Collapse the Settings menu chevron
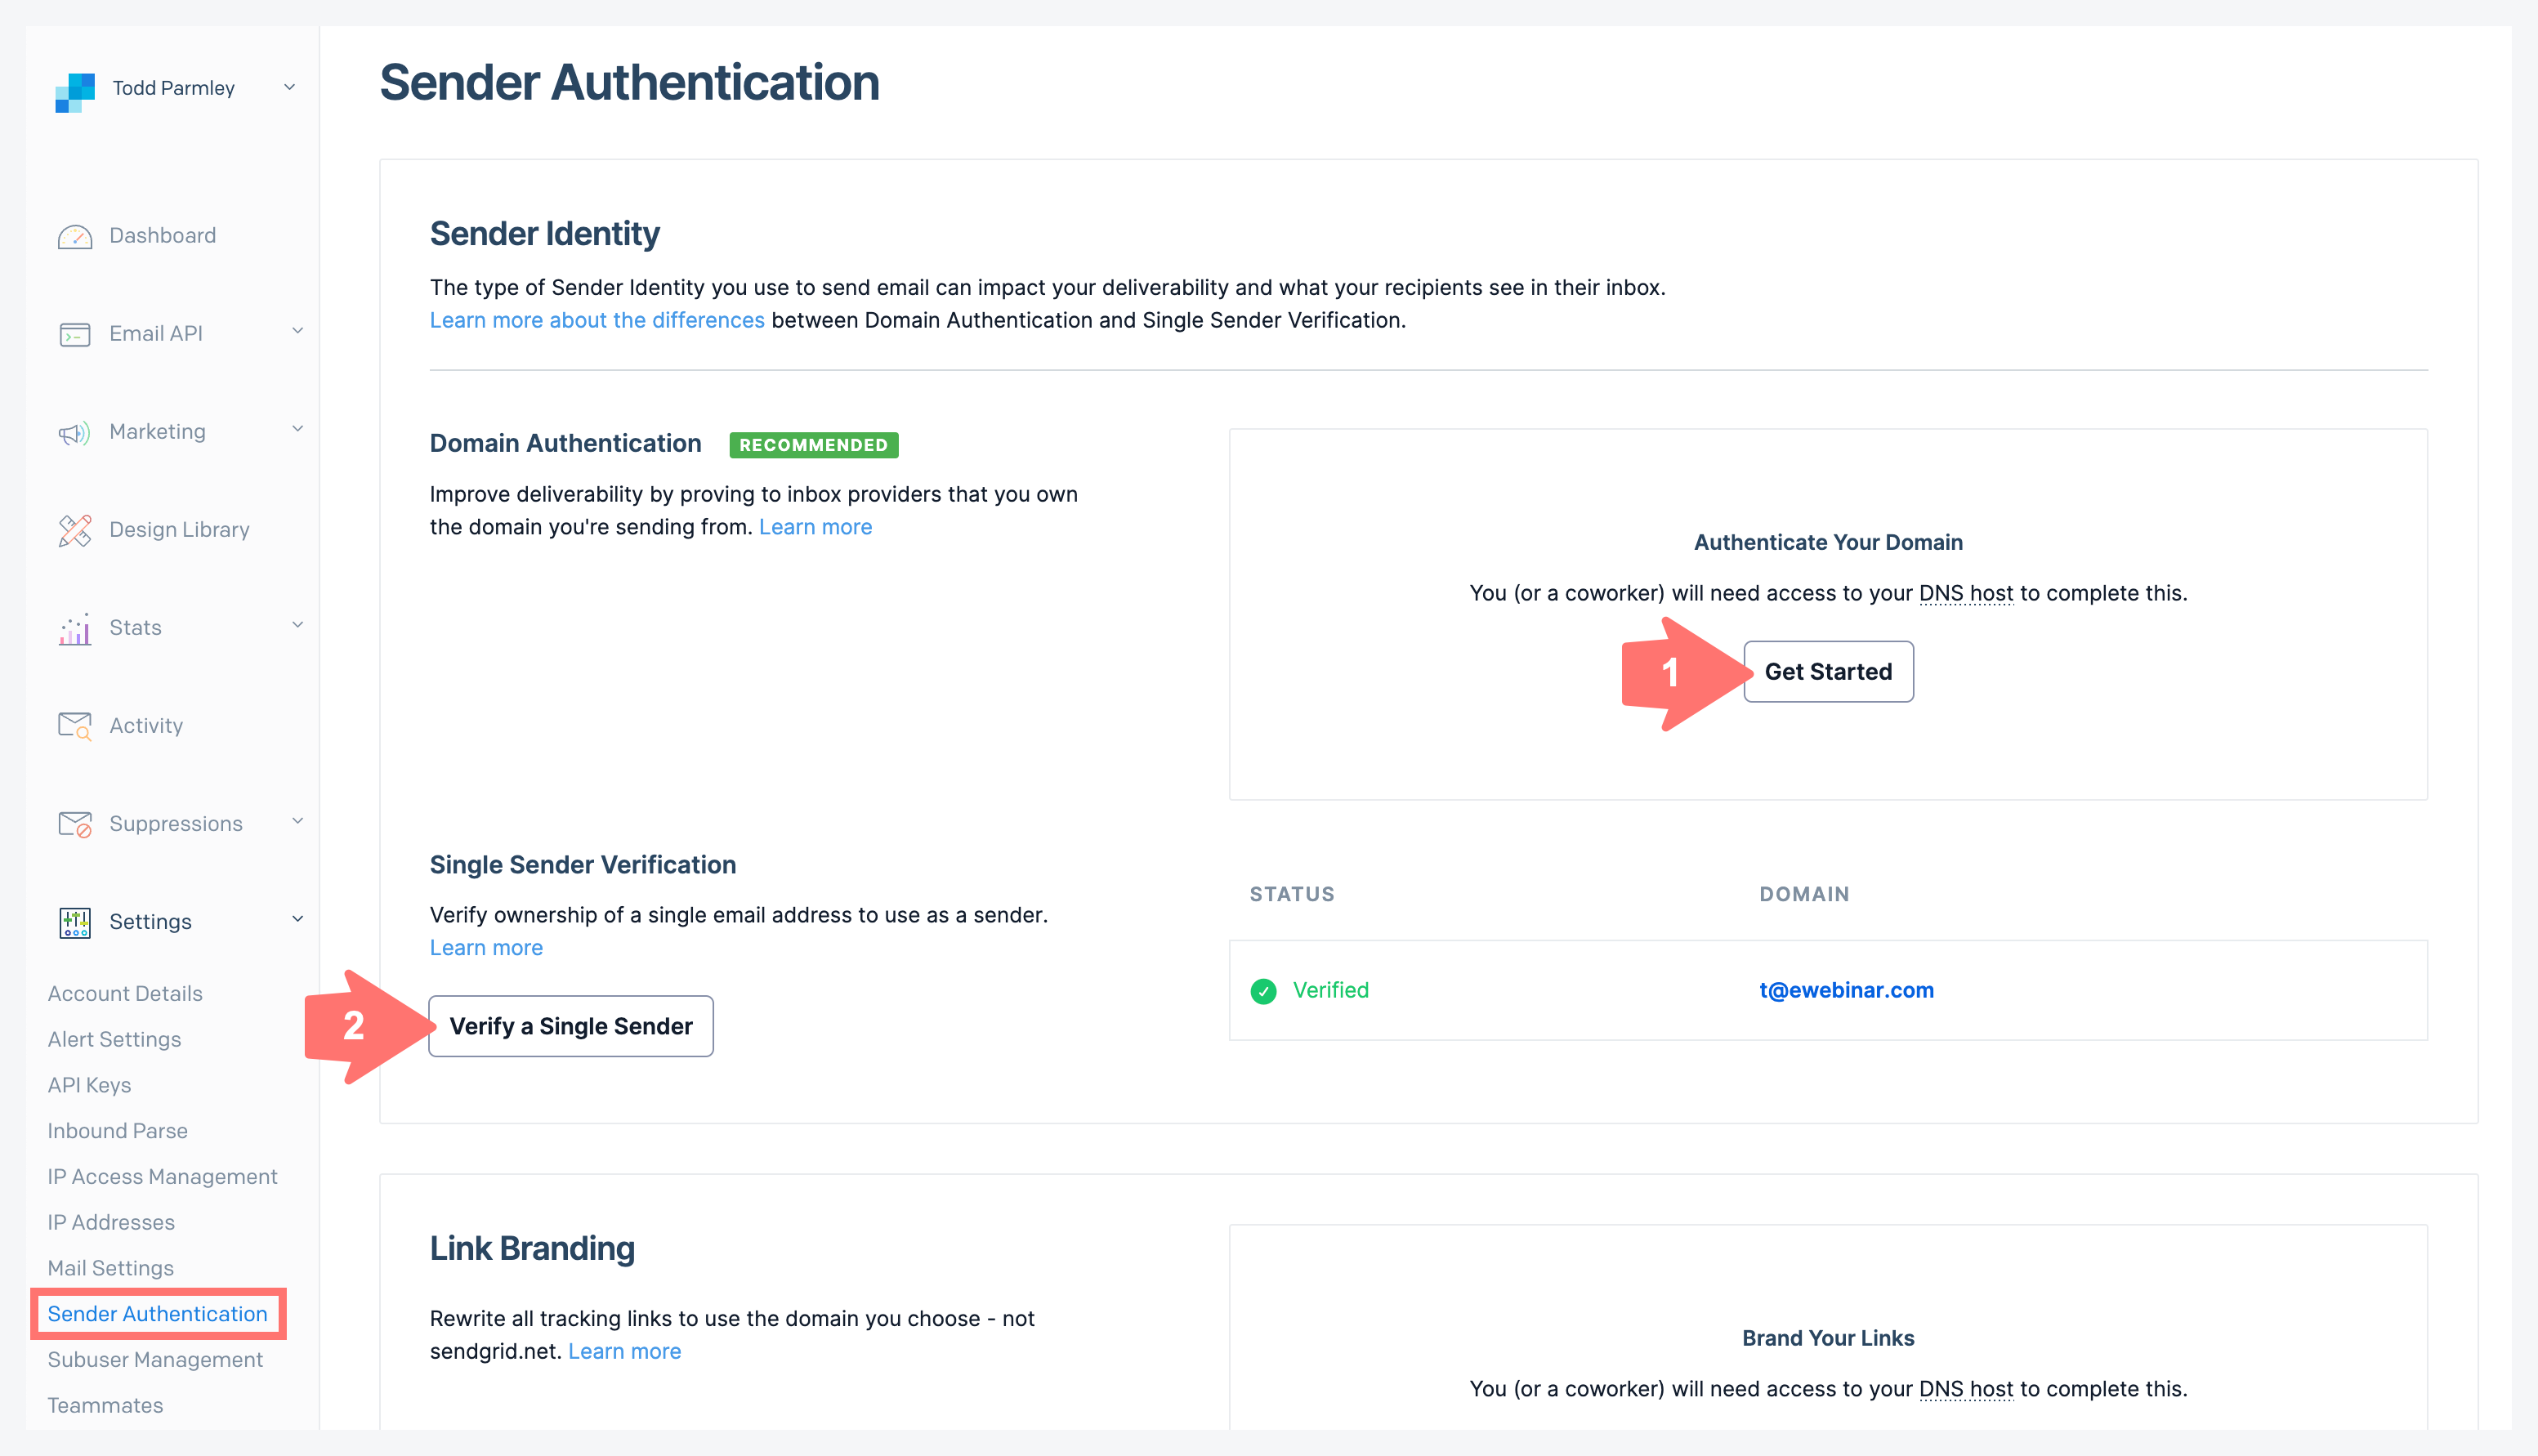 pos(297,919)
